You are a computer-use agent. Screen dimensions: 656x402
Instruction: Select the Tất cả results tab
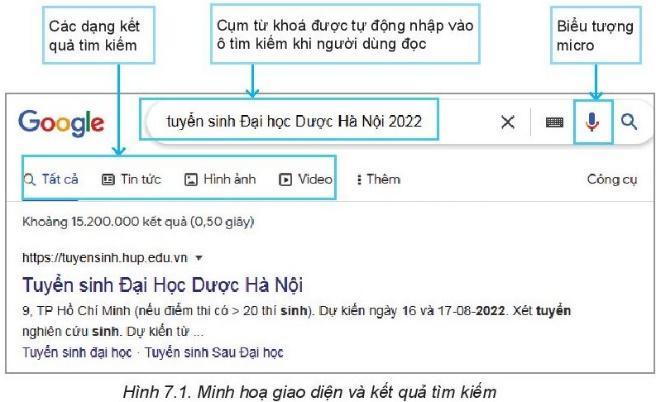coord(51,179)
